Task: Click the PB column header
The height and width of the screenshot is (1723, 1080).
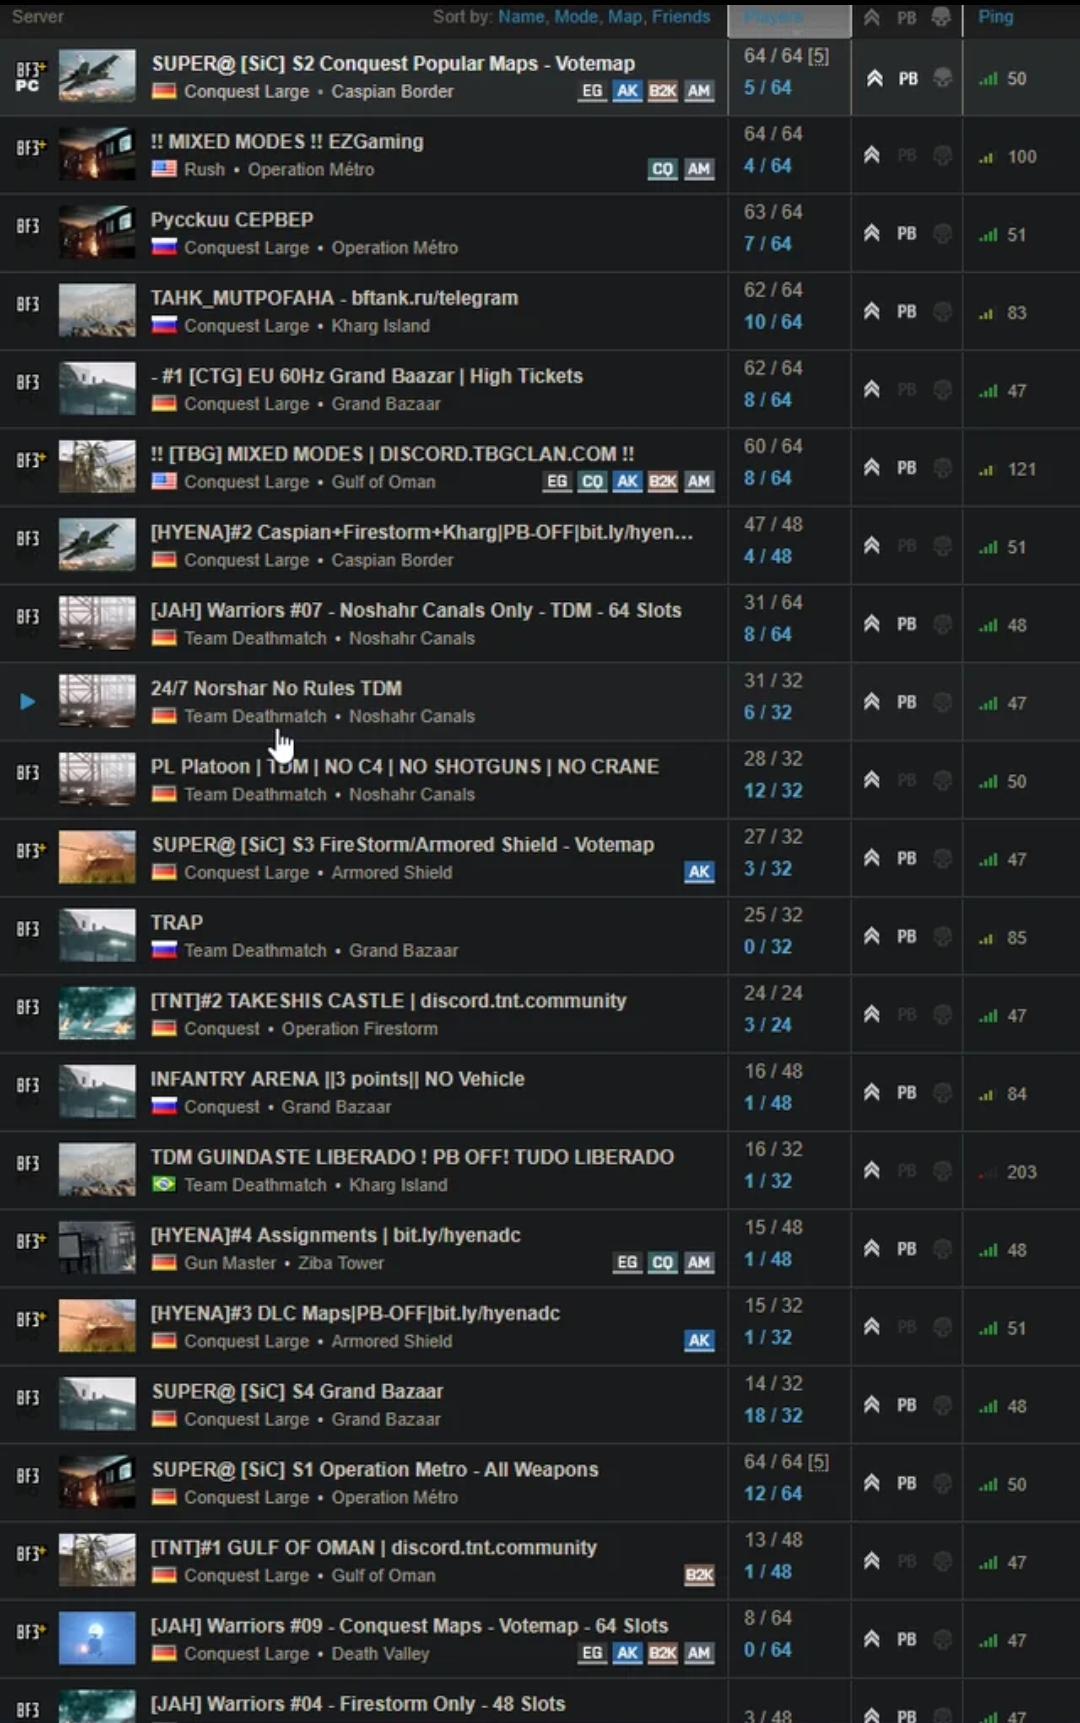Action: [x=906, y=17]
